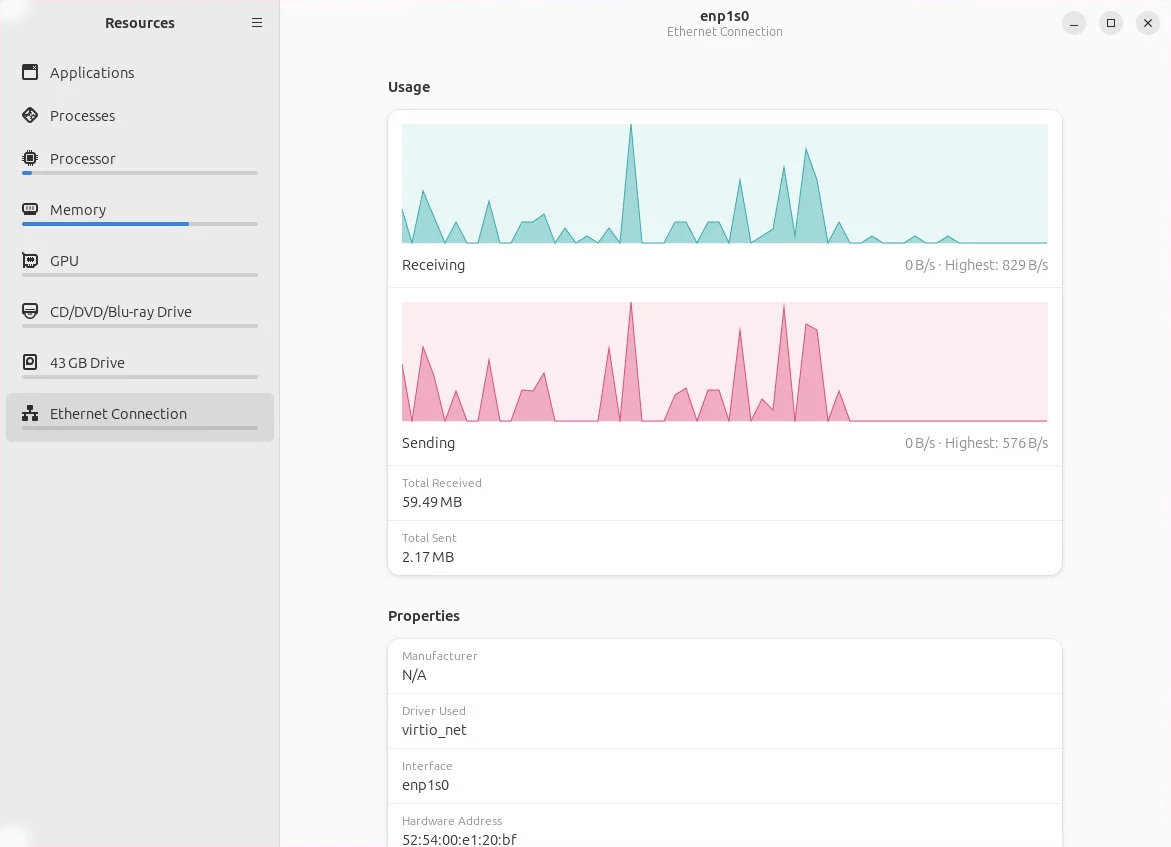Screen dimensions: 1171x847
Task: Click the Processor usage bar
Action: pos(140,173)
